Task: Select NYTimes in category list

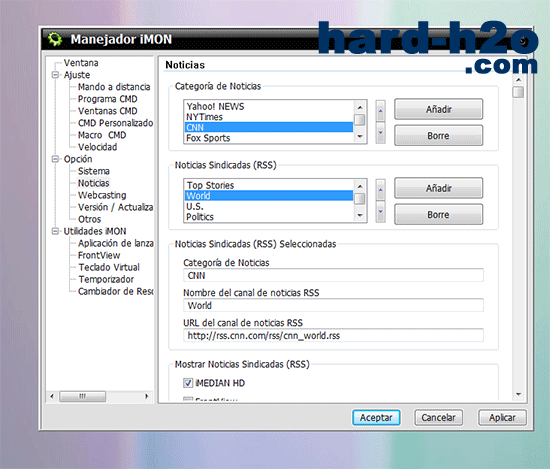Action: click(x=269, y=117)
